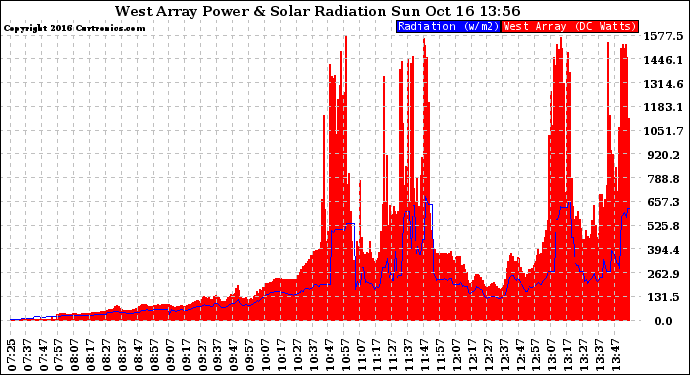
Task: Click the x-axis time label 13:17
Action: tap(567, 355)
